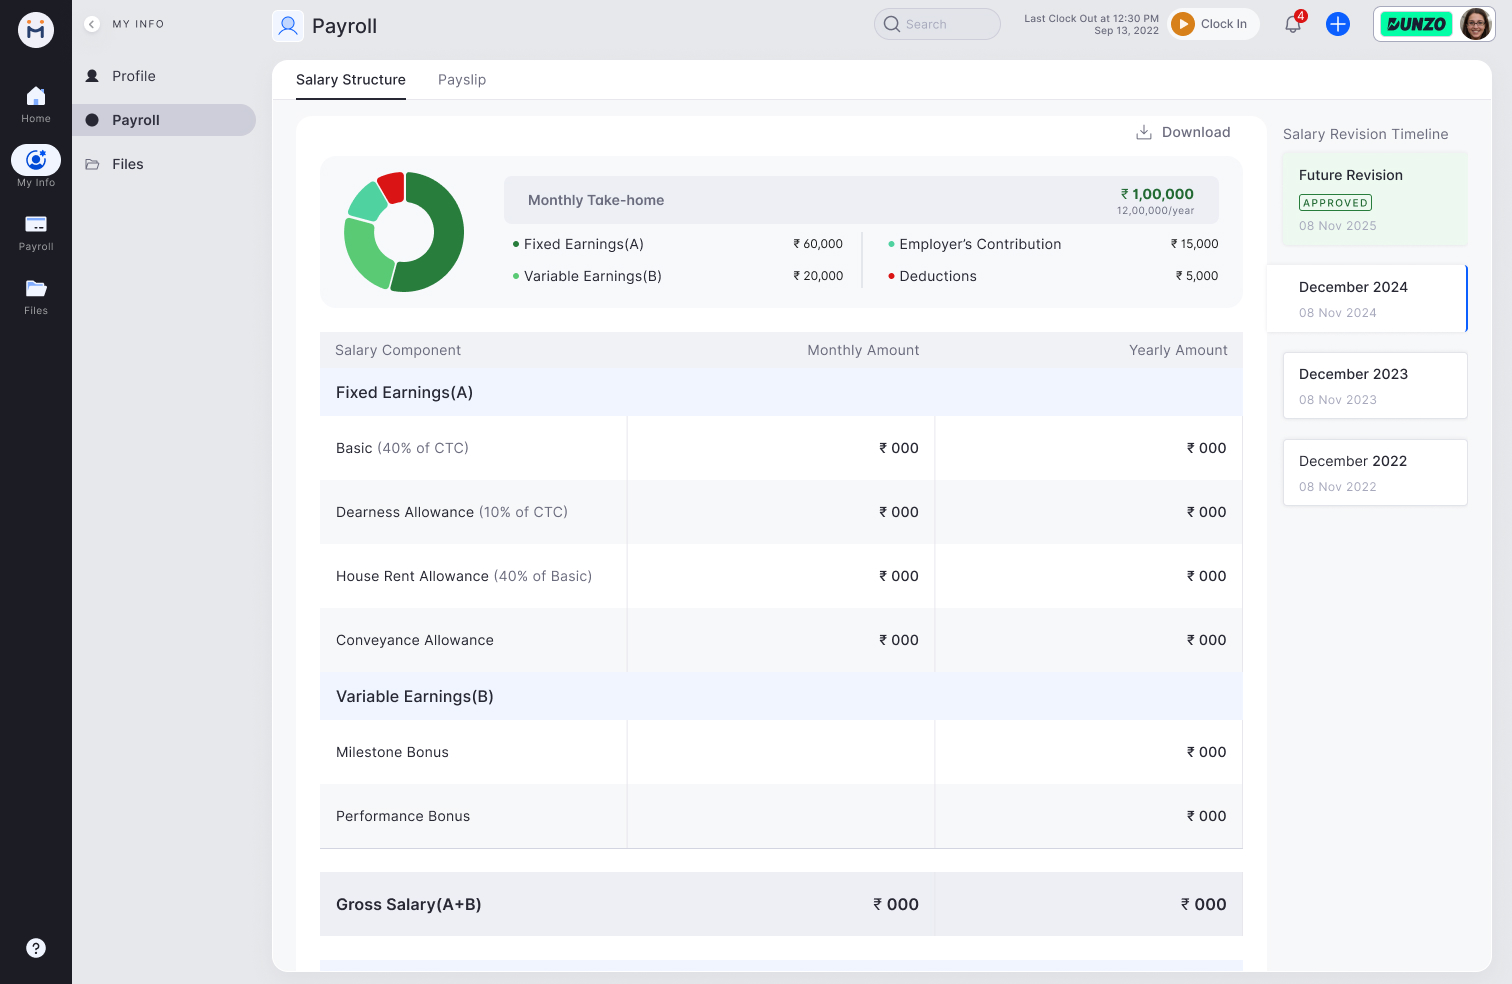Click the Payroll page header icon
The height and width of the screenshot is (984, 1512).
[x=288, y=25]
